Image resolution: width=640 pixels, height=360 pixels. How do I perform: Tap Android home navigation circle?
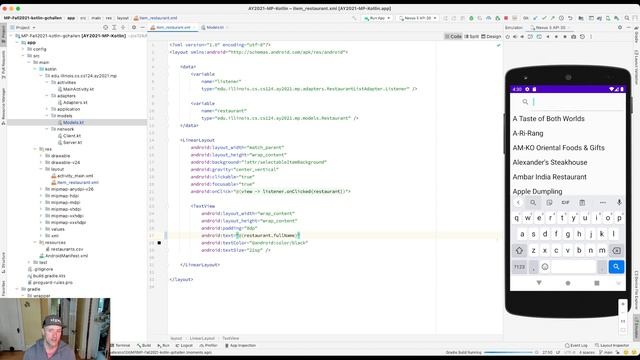(568, 283)
